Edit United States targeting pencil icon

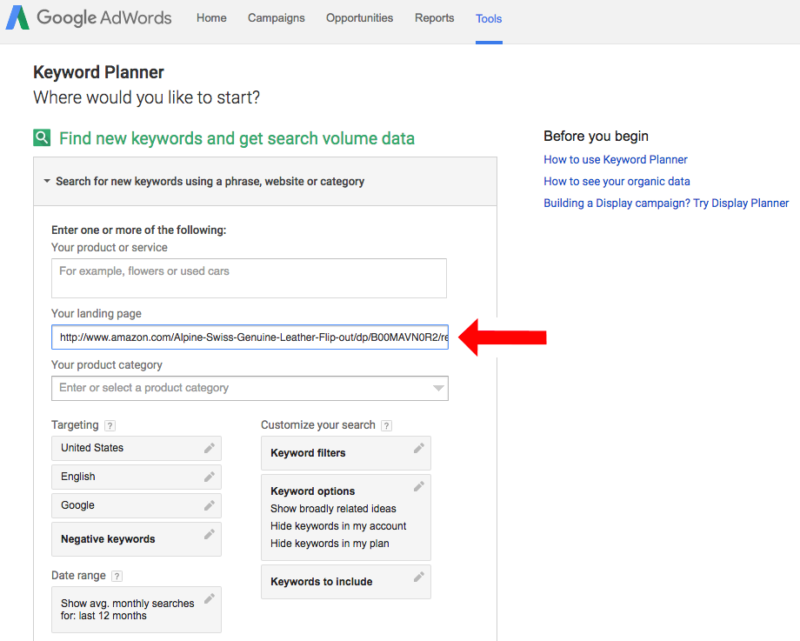tap(209, 448)
